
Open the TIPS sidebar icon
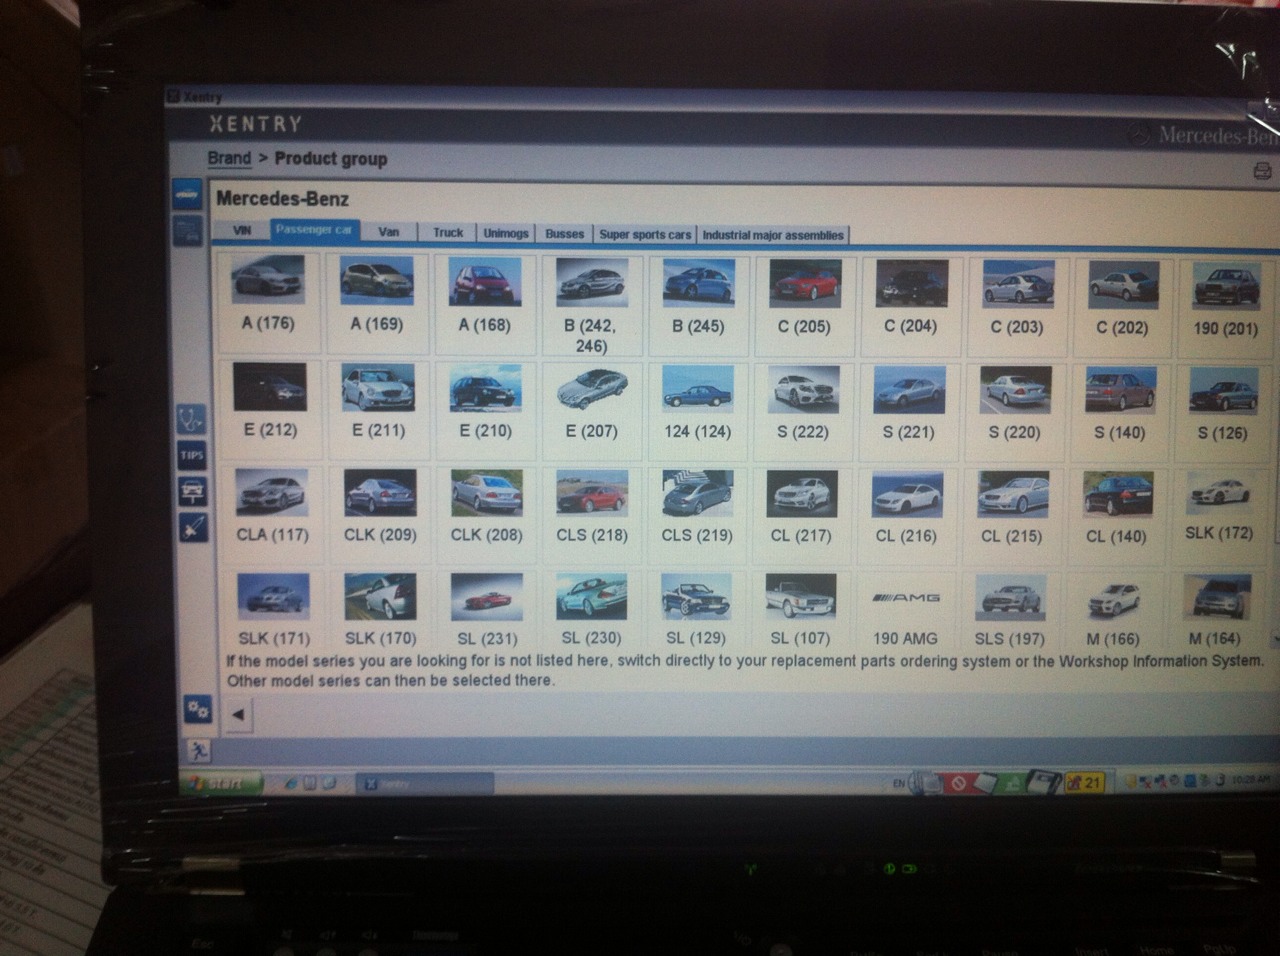coord(192,455)
